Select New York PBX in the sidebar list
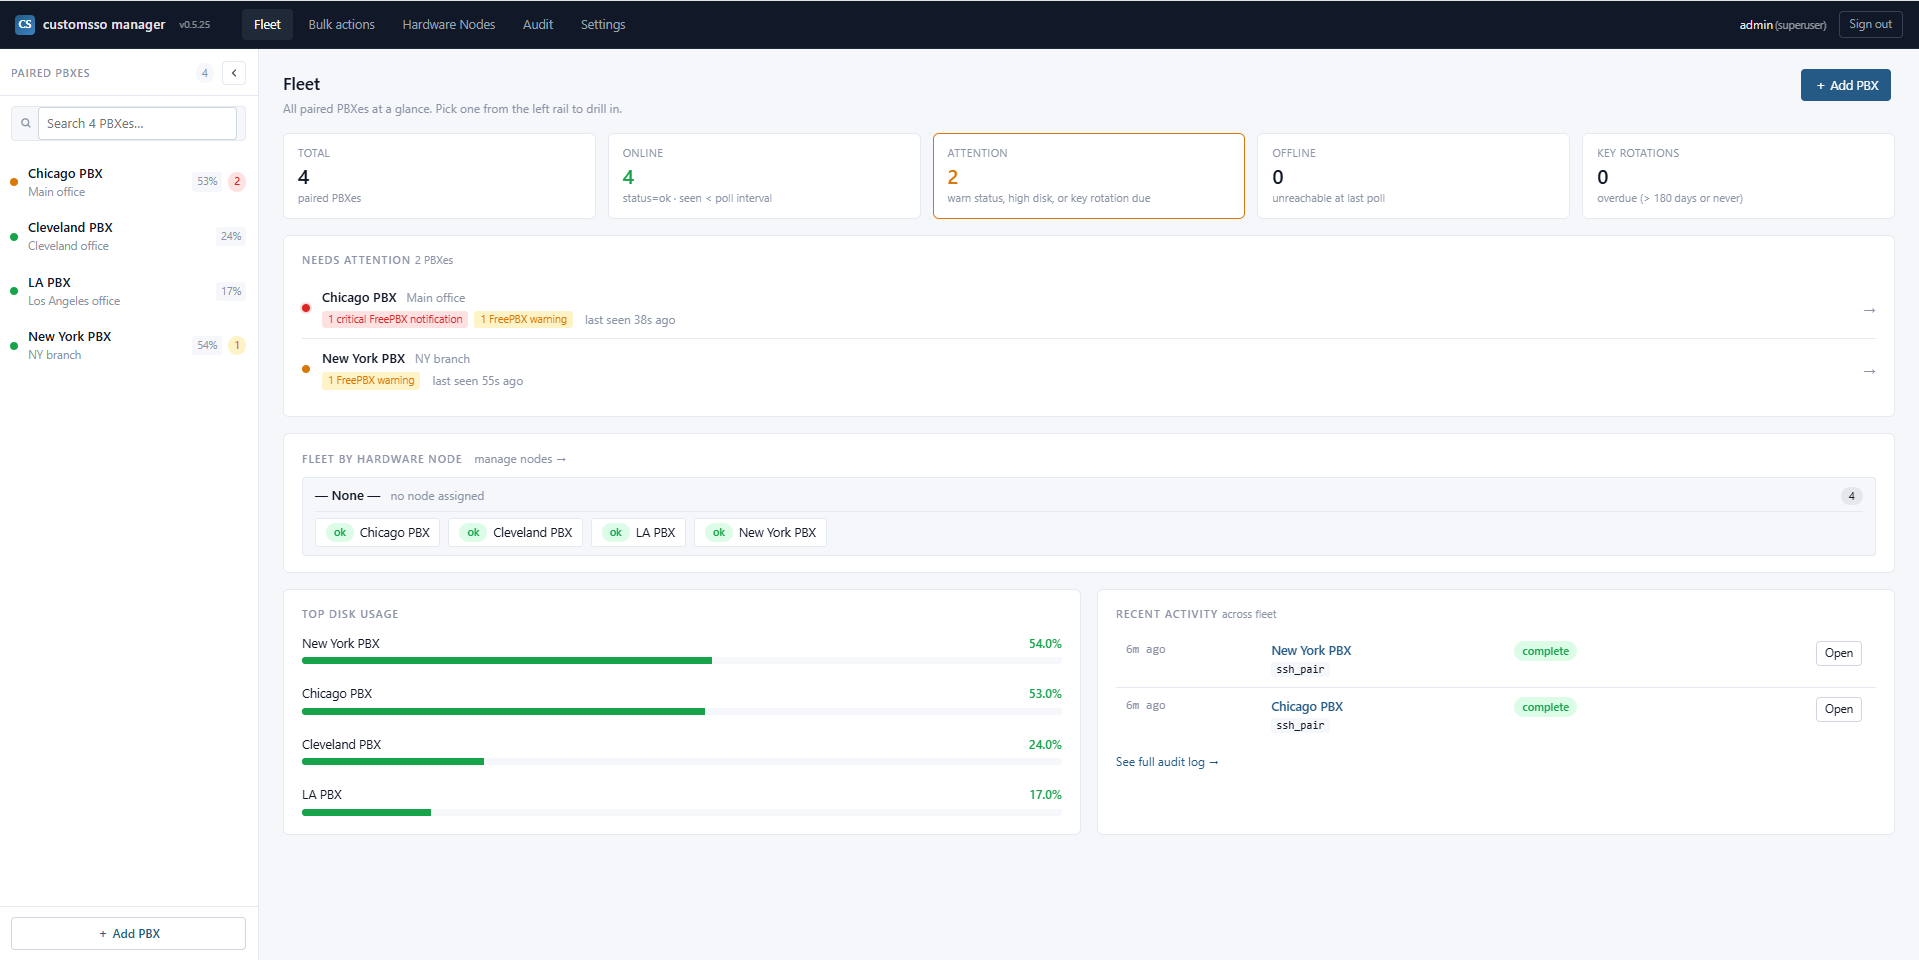Screen dimensions: 1919x960 [x=128, y=345]
